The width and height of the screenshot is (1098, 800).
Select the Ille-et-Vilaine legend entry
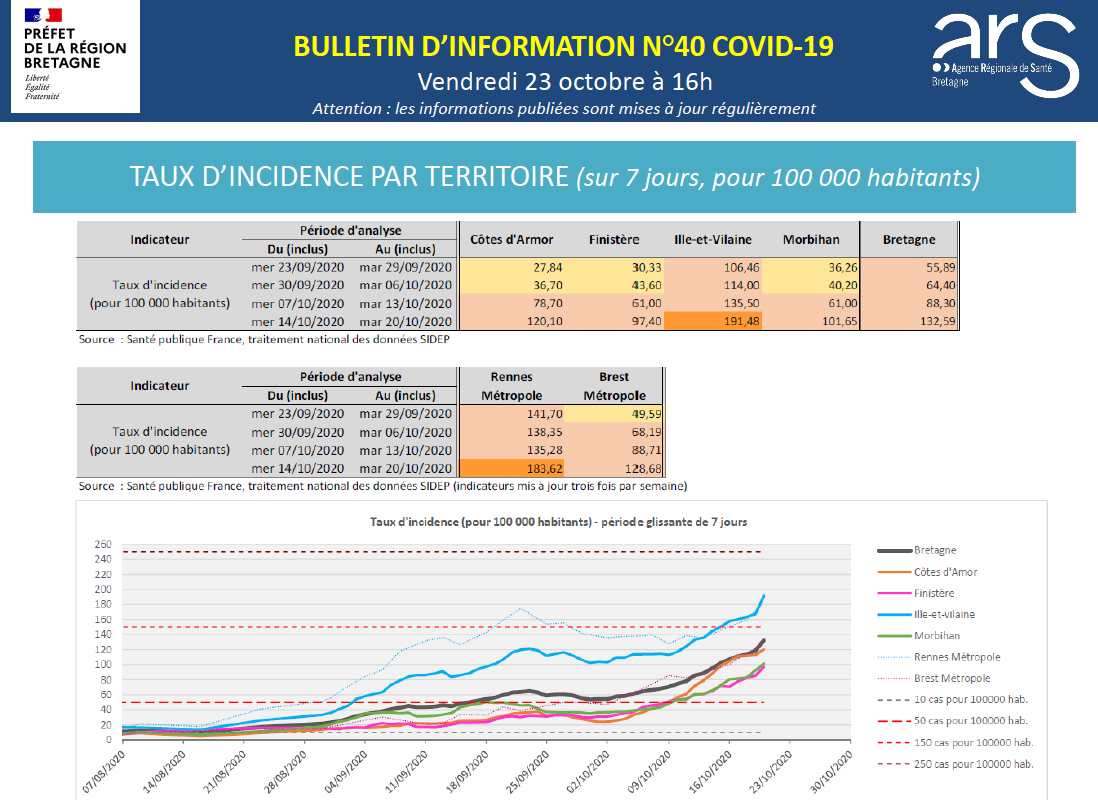click(926, 614)
